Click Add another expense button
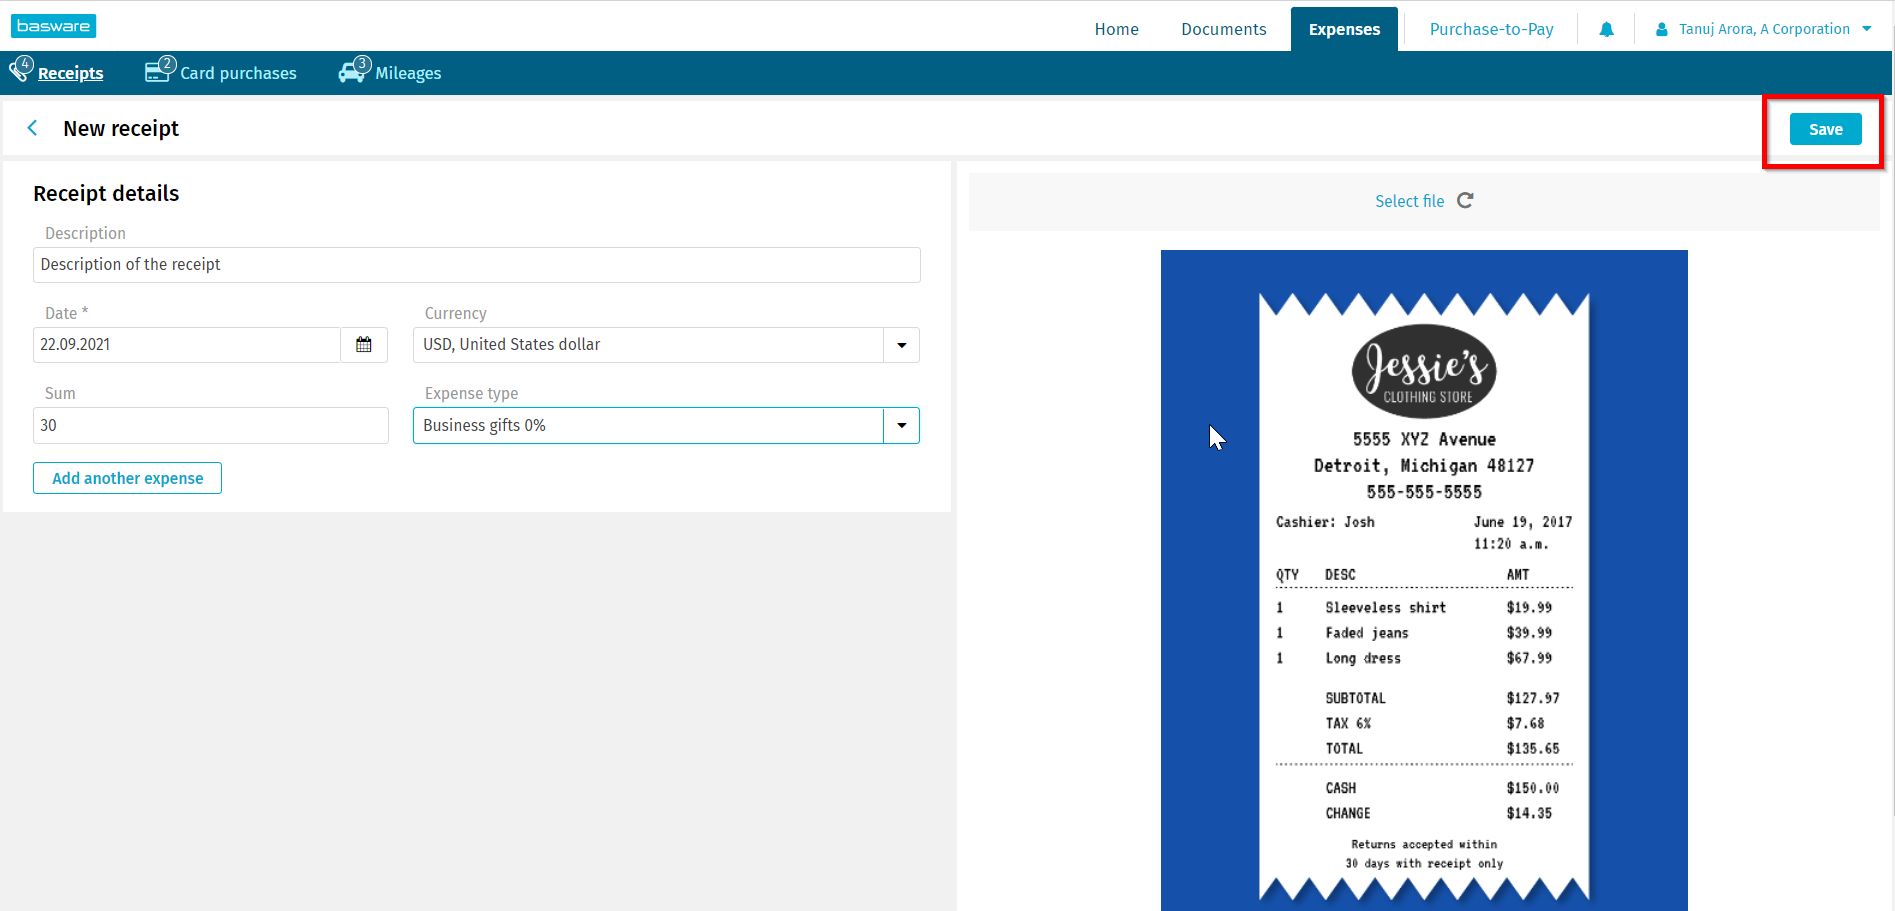This screenshot has width=1895, height=911. [x=128, y=478]
